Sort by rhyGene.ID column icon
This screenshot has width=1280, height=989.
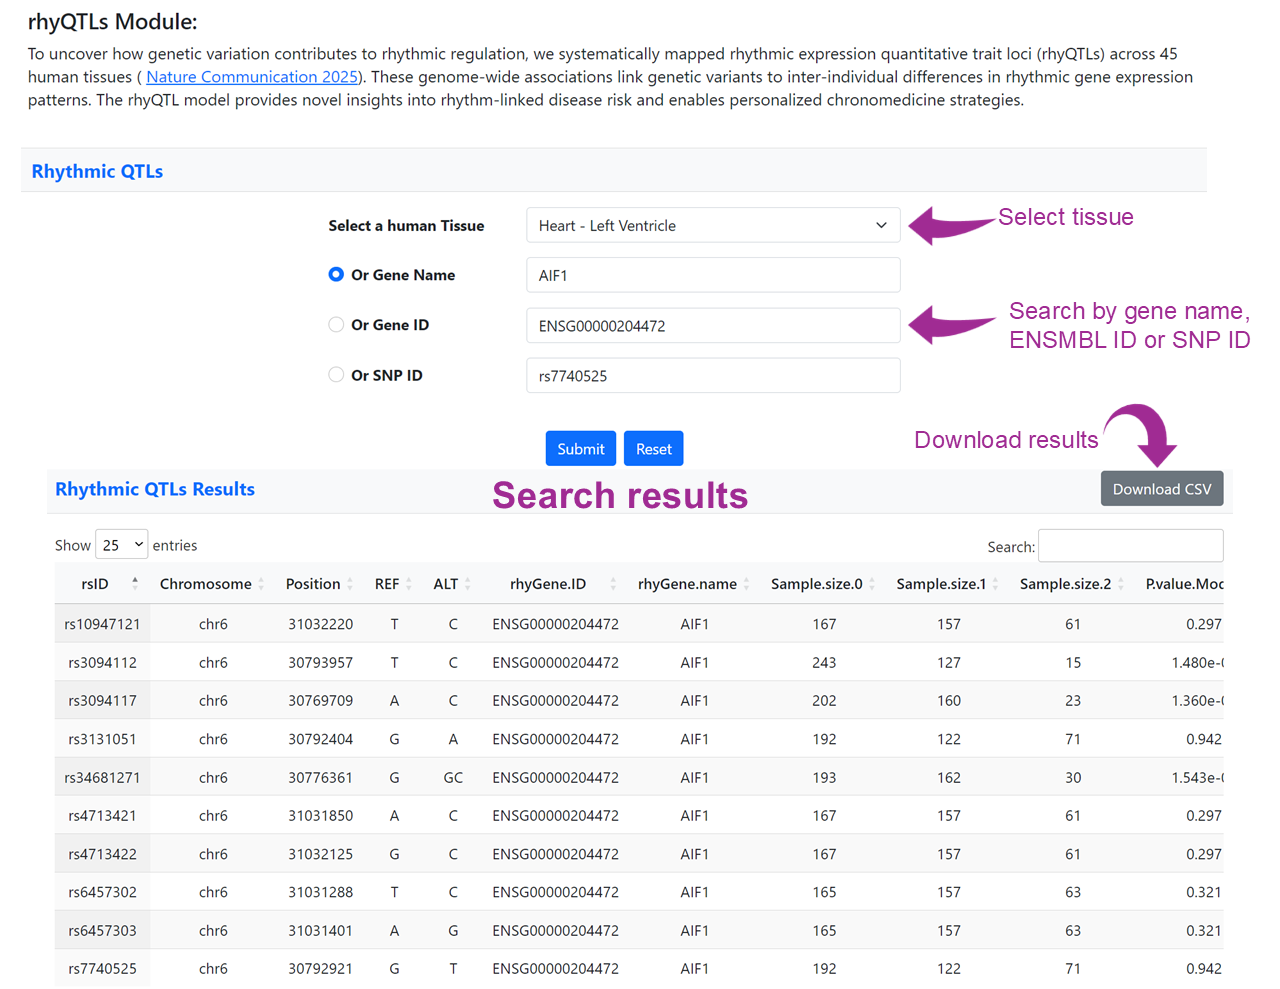point(613,585)
